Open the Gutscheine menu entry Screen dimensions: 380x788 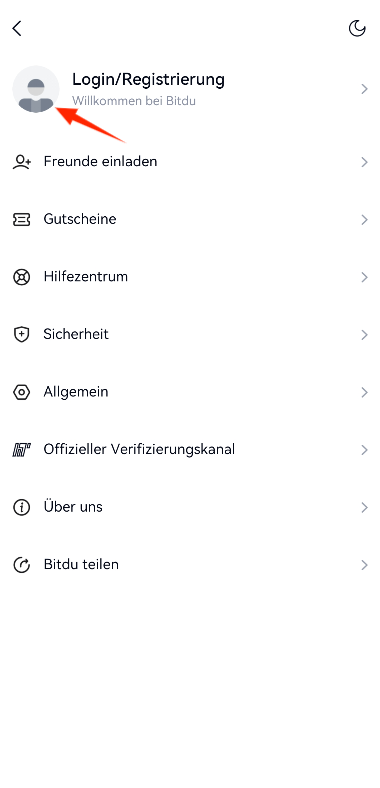click(x=190, y=220)
